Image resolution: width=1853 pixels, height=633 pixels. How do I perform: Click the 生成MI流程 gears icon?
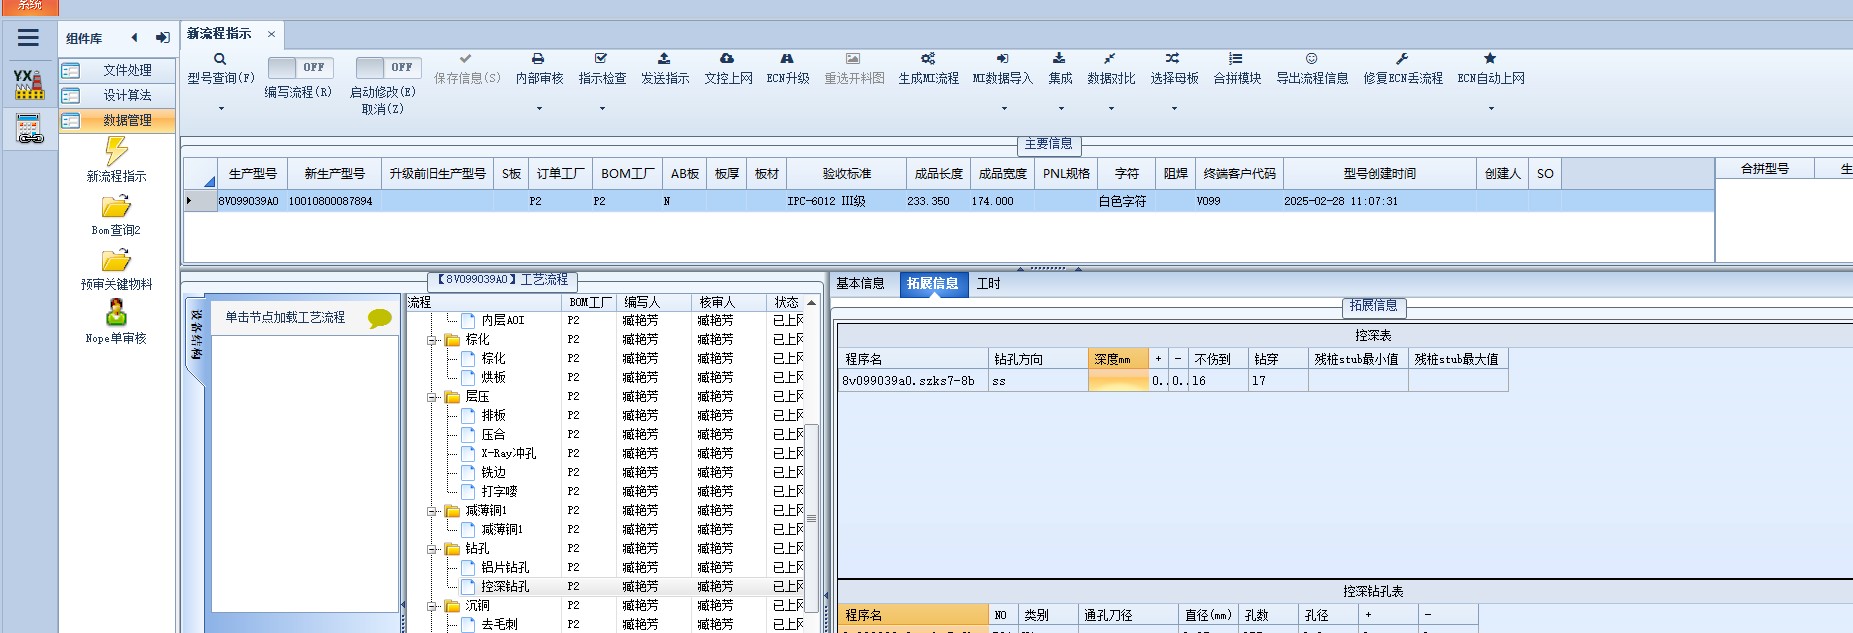point(928,59)
